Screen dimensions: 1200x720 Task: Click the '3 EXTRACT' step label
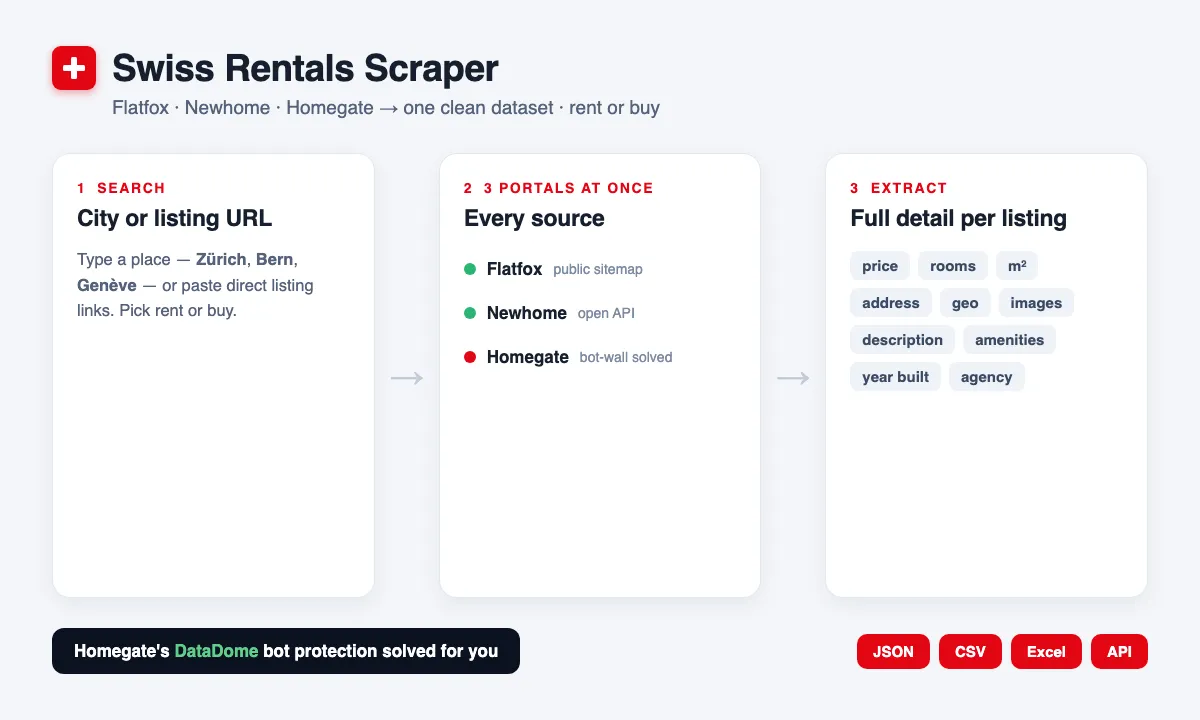click(x=898, y=188)
